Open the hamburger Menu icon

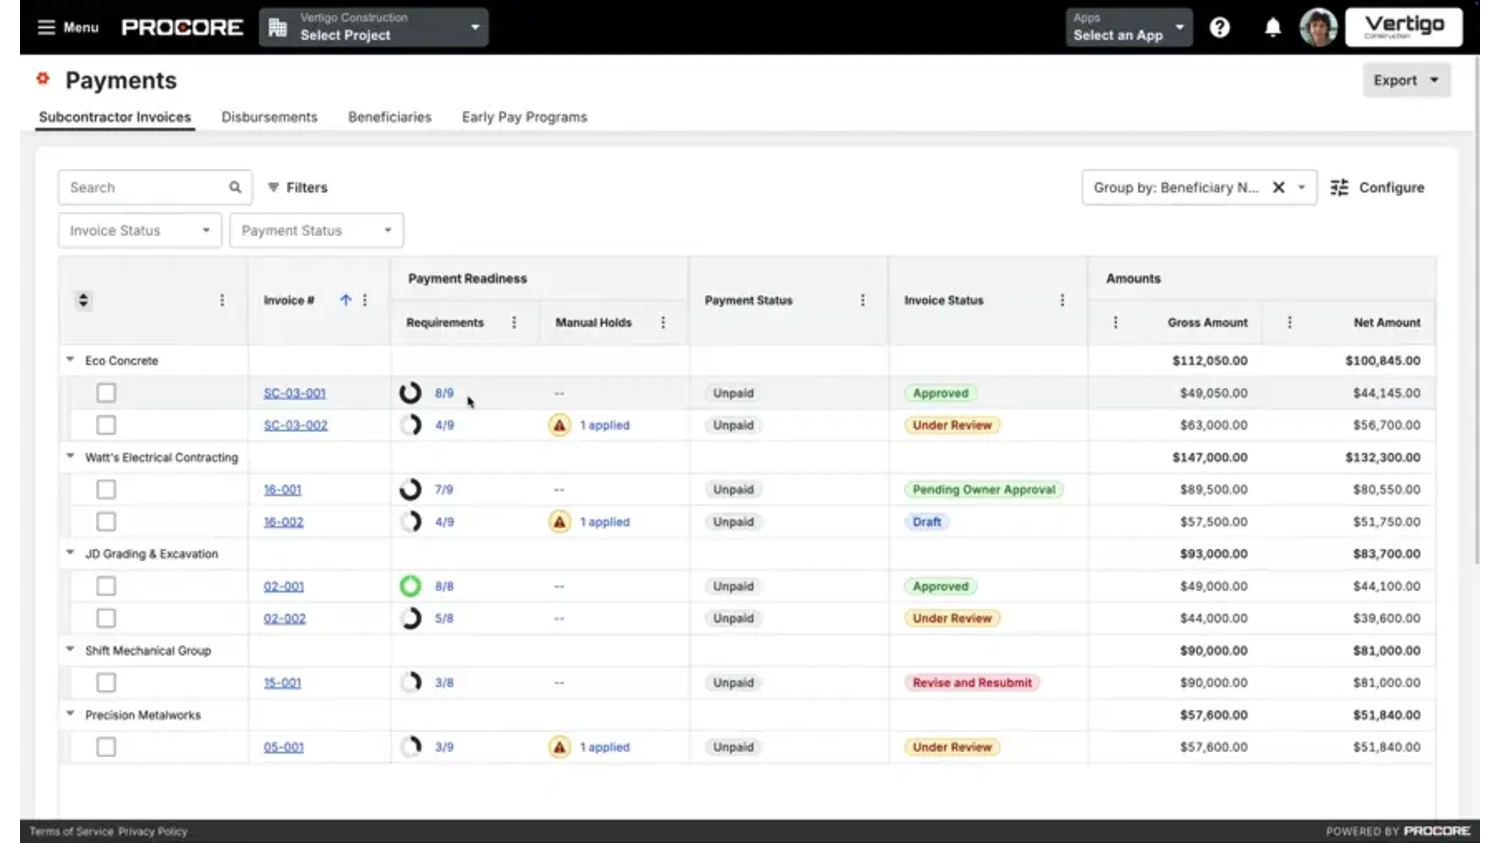[x=46, y=27]
